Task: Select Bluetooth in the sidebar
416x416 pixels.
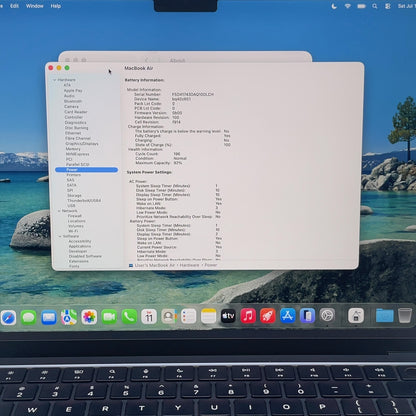Action: (x=73, y=101)
